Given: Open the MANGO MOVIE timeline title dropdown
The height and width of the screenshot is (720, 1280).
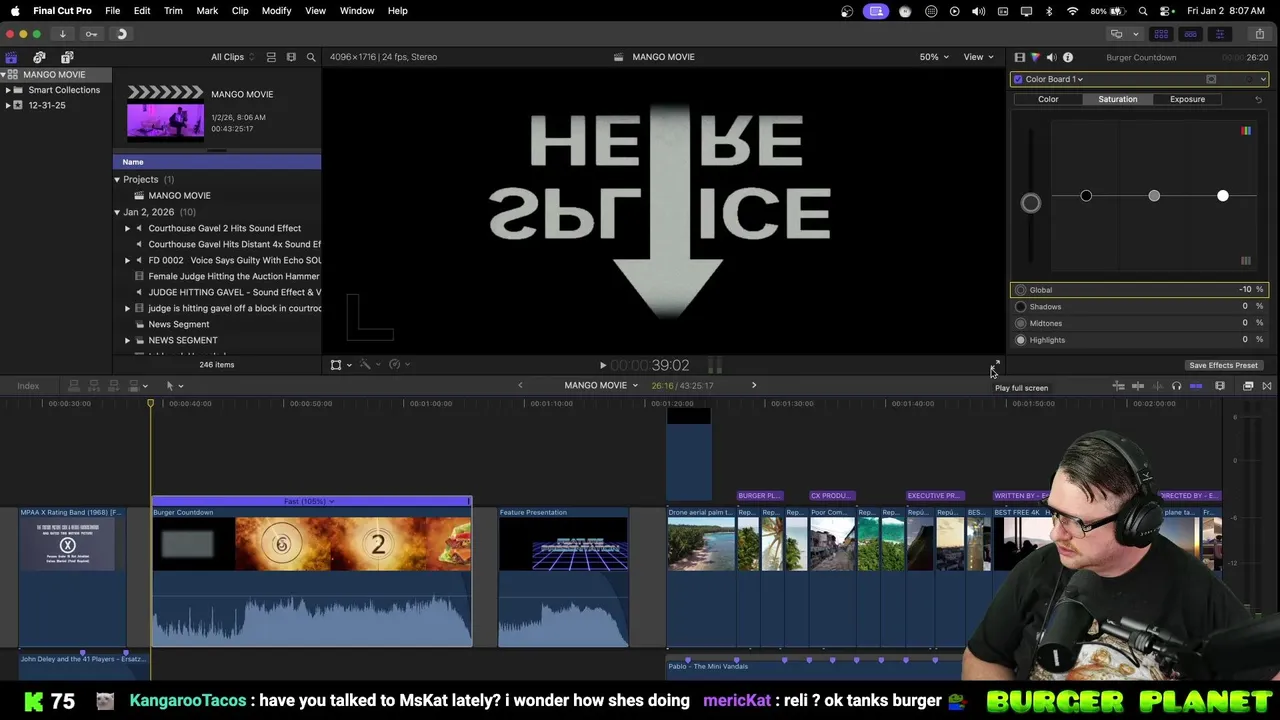Looking at the screenshot, I should pyautogui.click(x=600, y=385).
